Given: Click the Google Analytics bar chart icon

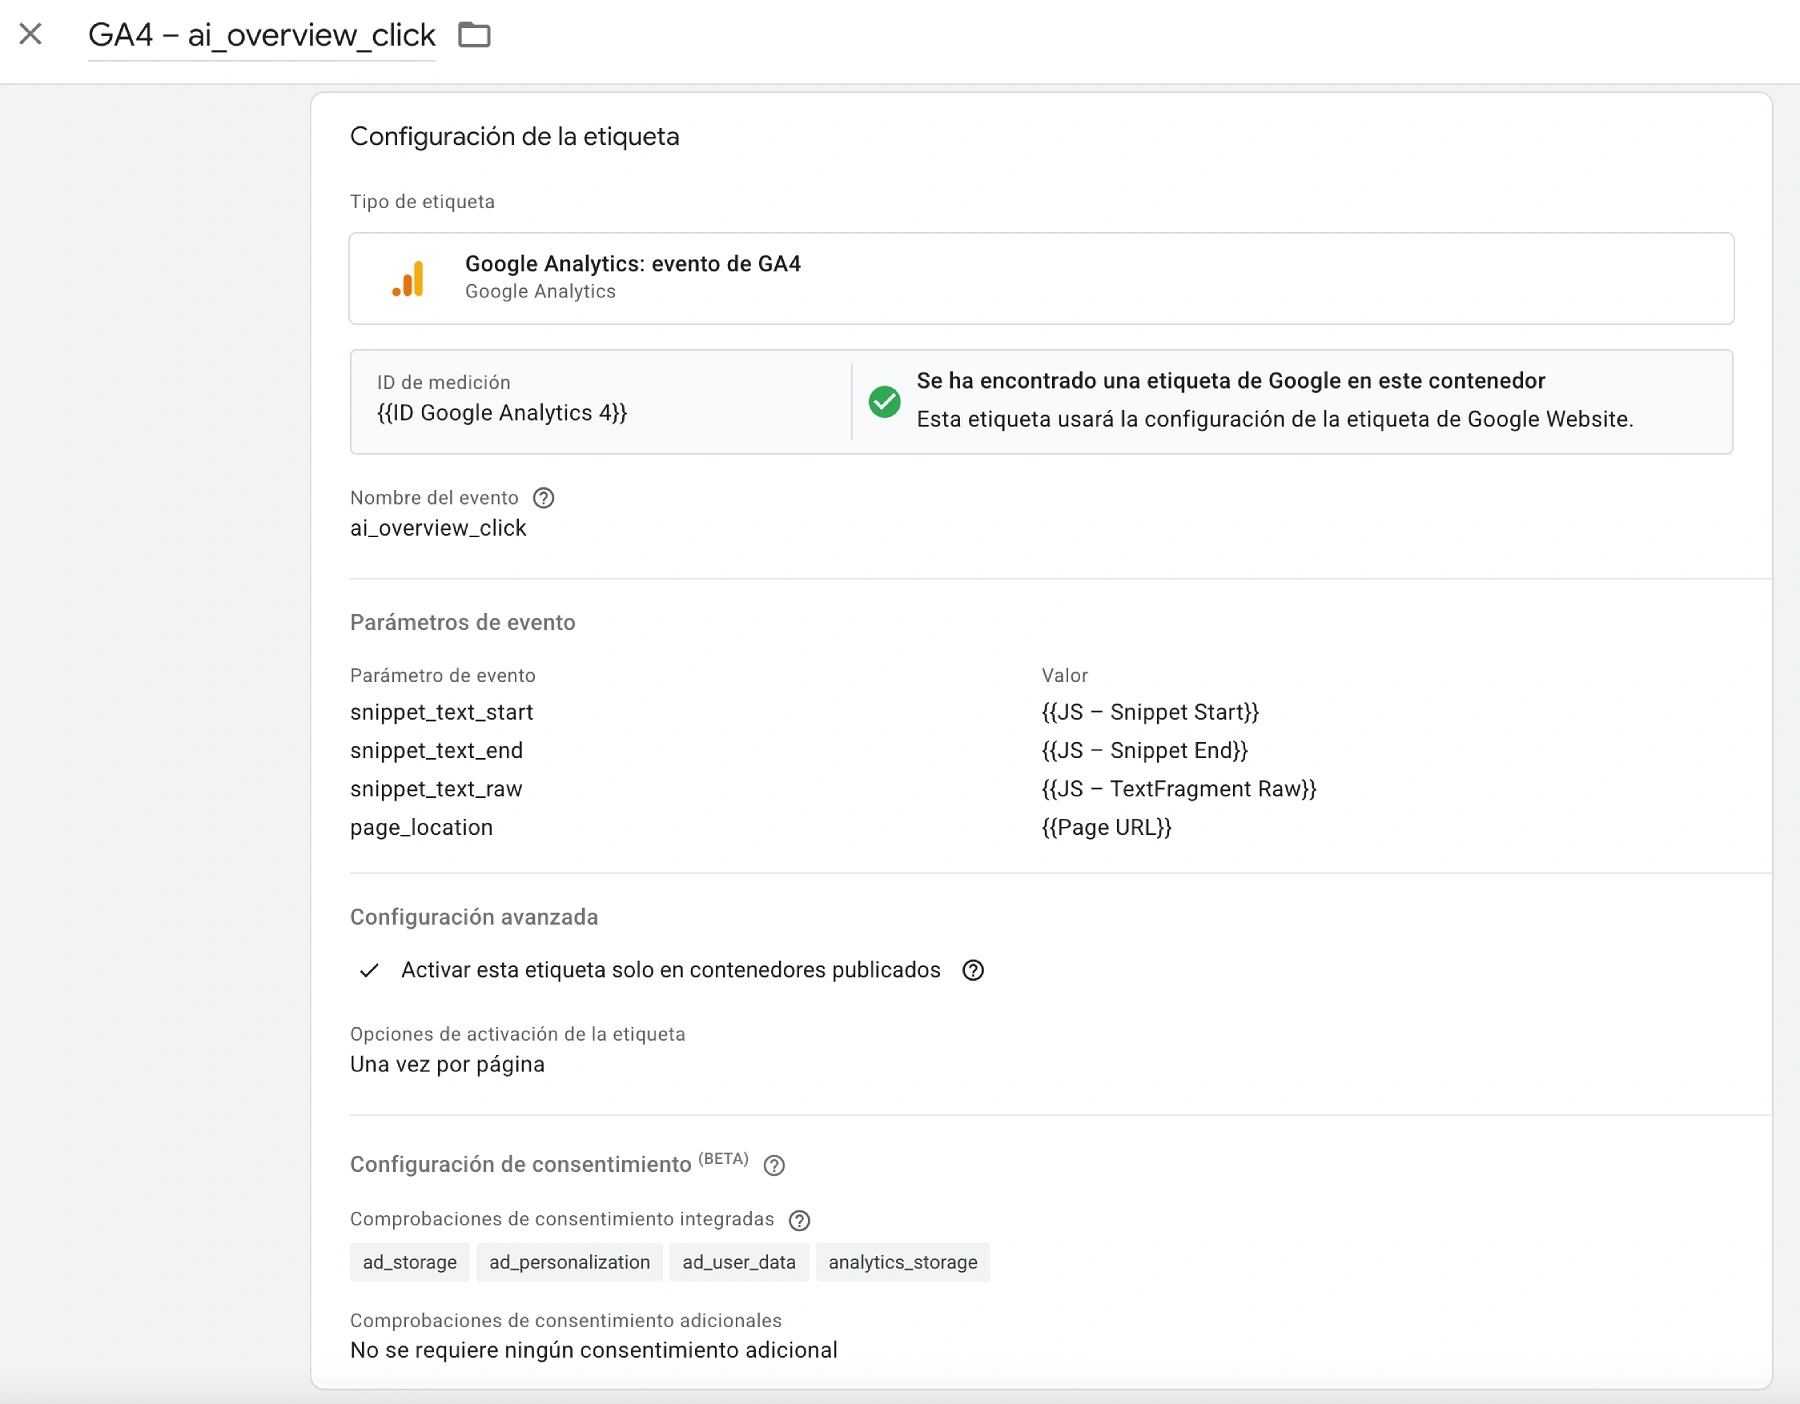Looking at the screenshot, I should 408,278.
